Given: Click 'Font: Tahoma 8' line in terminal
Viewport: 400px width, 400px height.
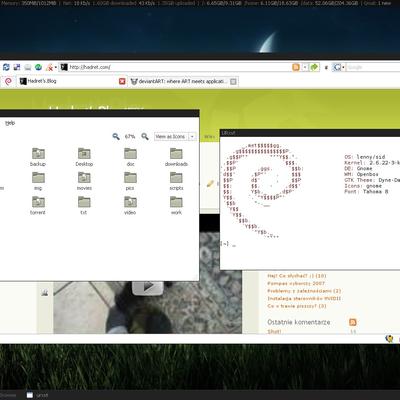Looking at the screenshot, I should click(x=366, y=192).
